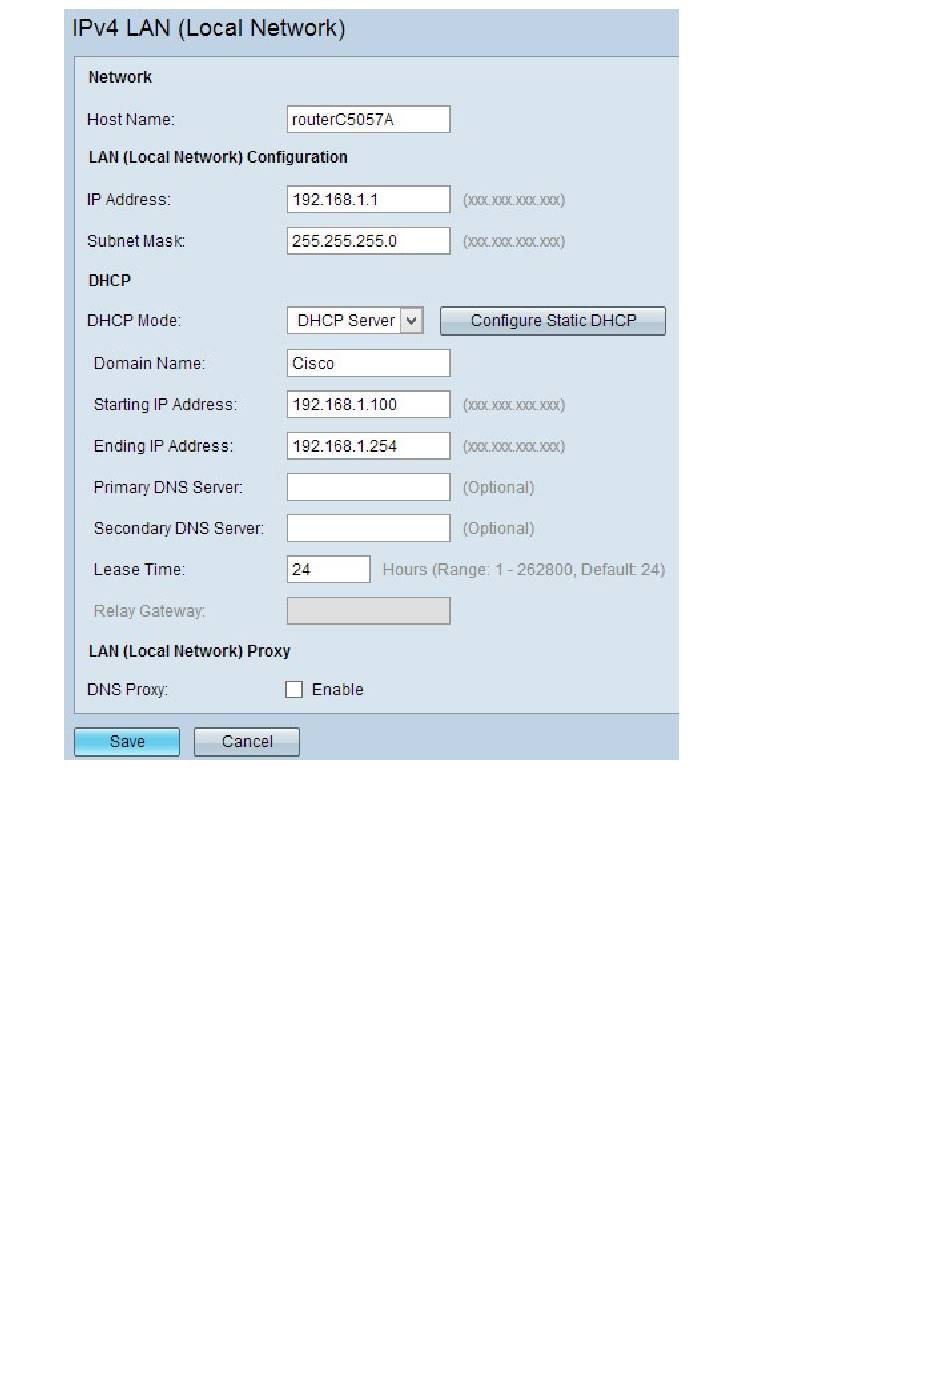Click the Ending IP Address field

click(x=368, y=446)
